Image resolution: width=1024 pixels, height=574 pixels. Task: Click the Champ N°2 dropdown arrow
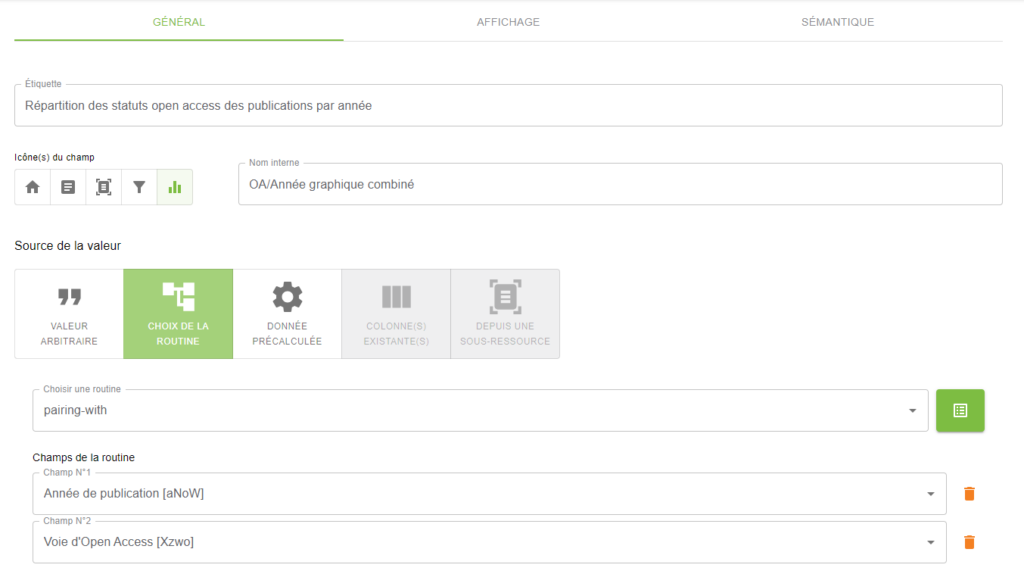pos(931,543)
